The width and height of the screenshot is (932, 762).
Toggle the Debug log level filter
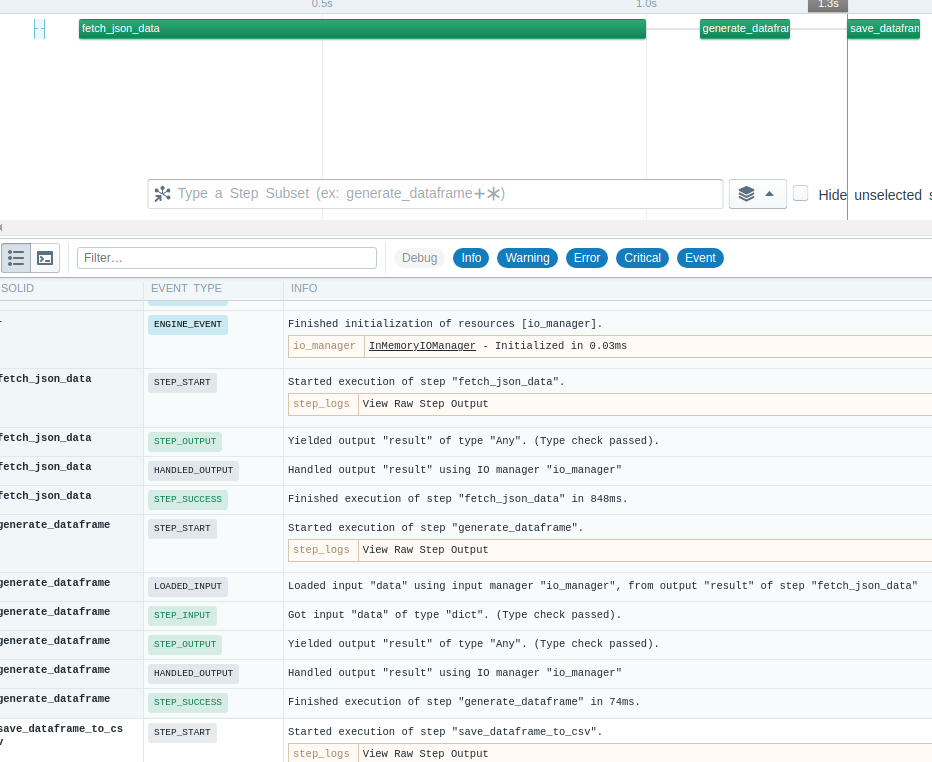419,258
